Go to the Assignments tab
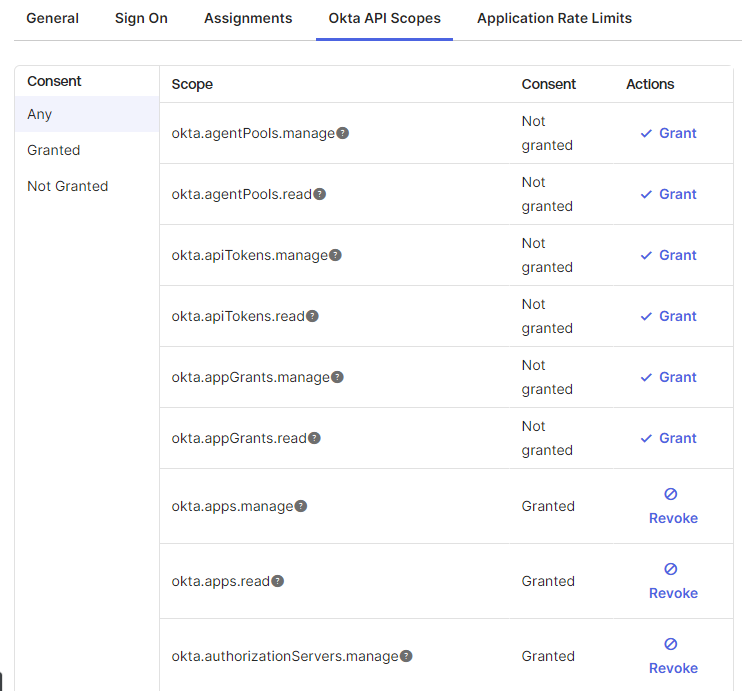 click(x=248, y=18)
